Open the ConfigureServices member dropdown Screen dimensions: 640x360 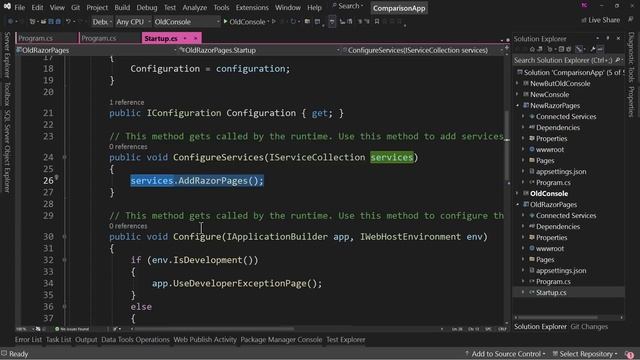(x=423, y=50)
